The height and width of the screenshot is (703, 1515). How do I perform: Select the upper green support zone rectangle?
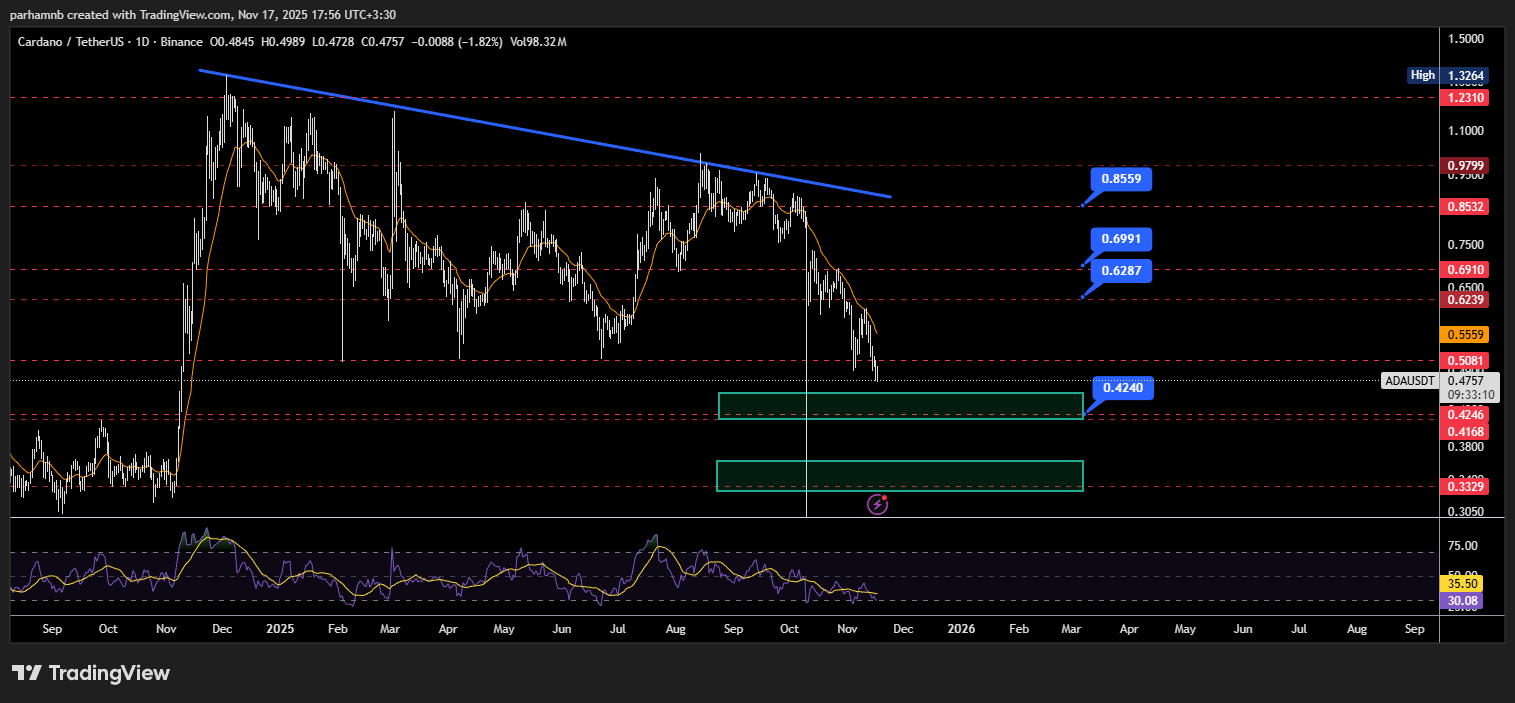coord(900,405)
